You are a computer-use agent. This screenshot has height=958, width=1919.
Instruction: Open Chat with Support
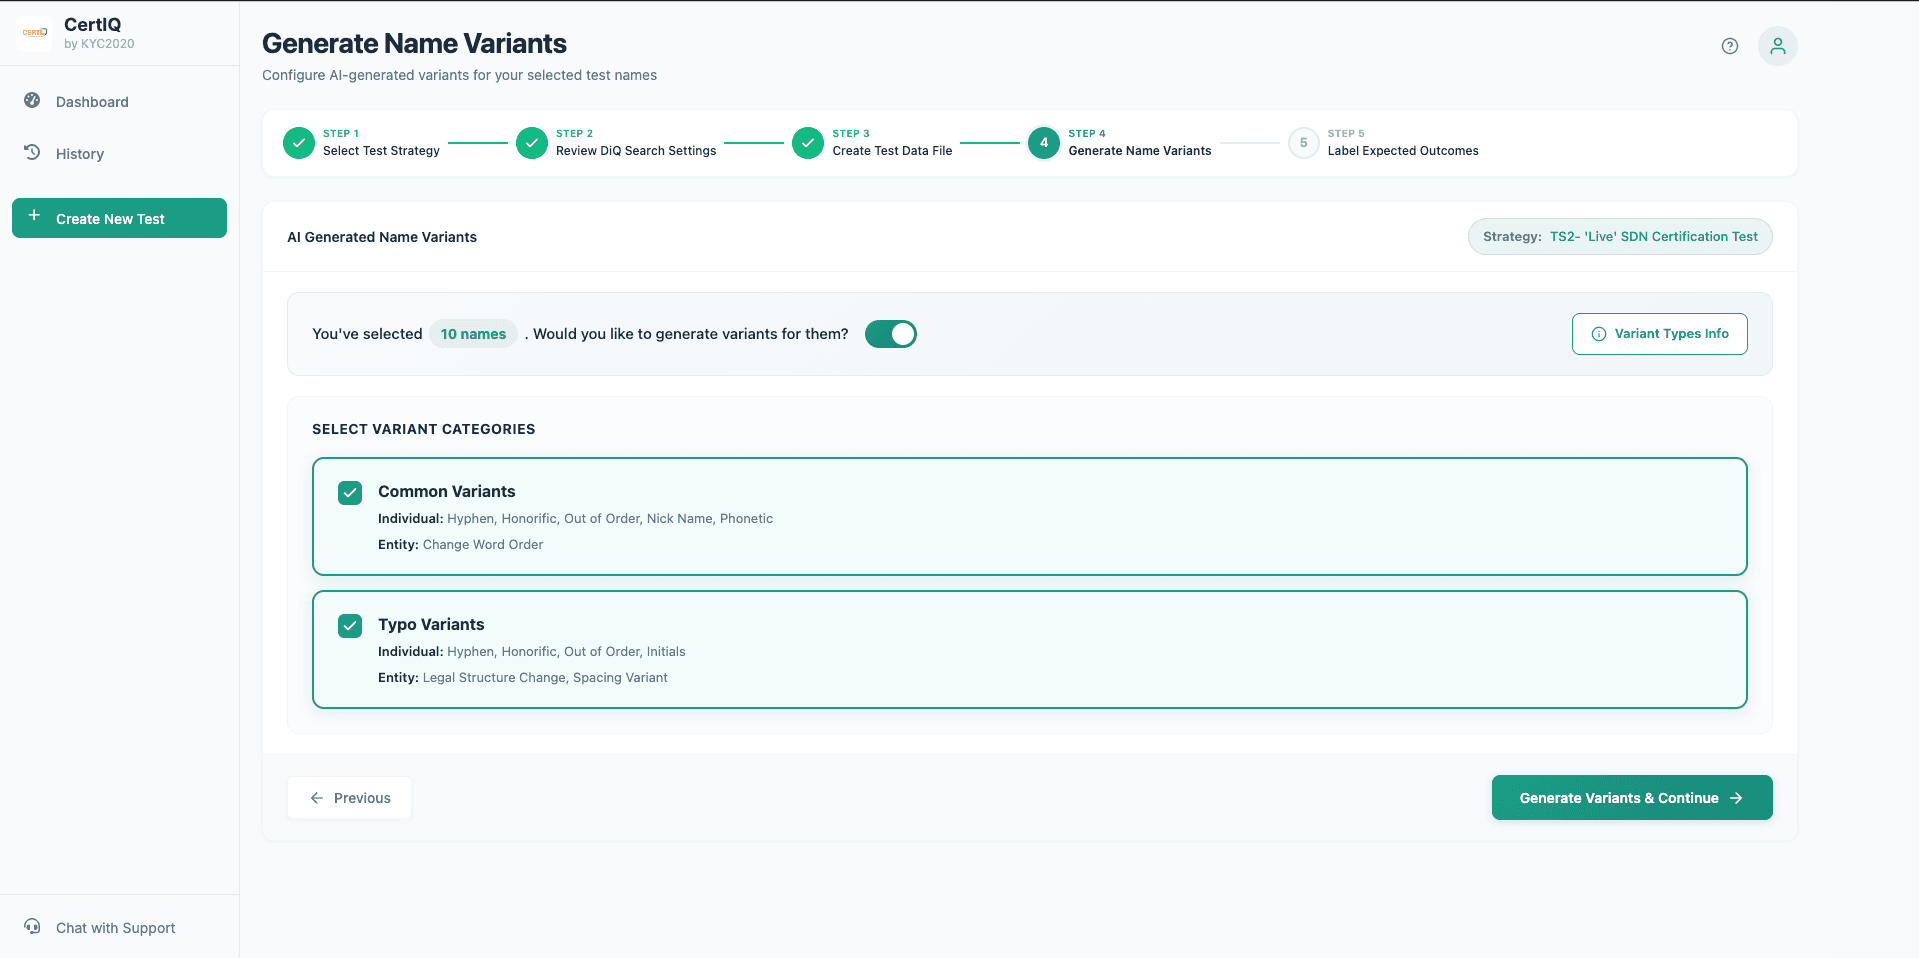point(115,928)
